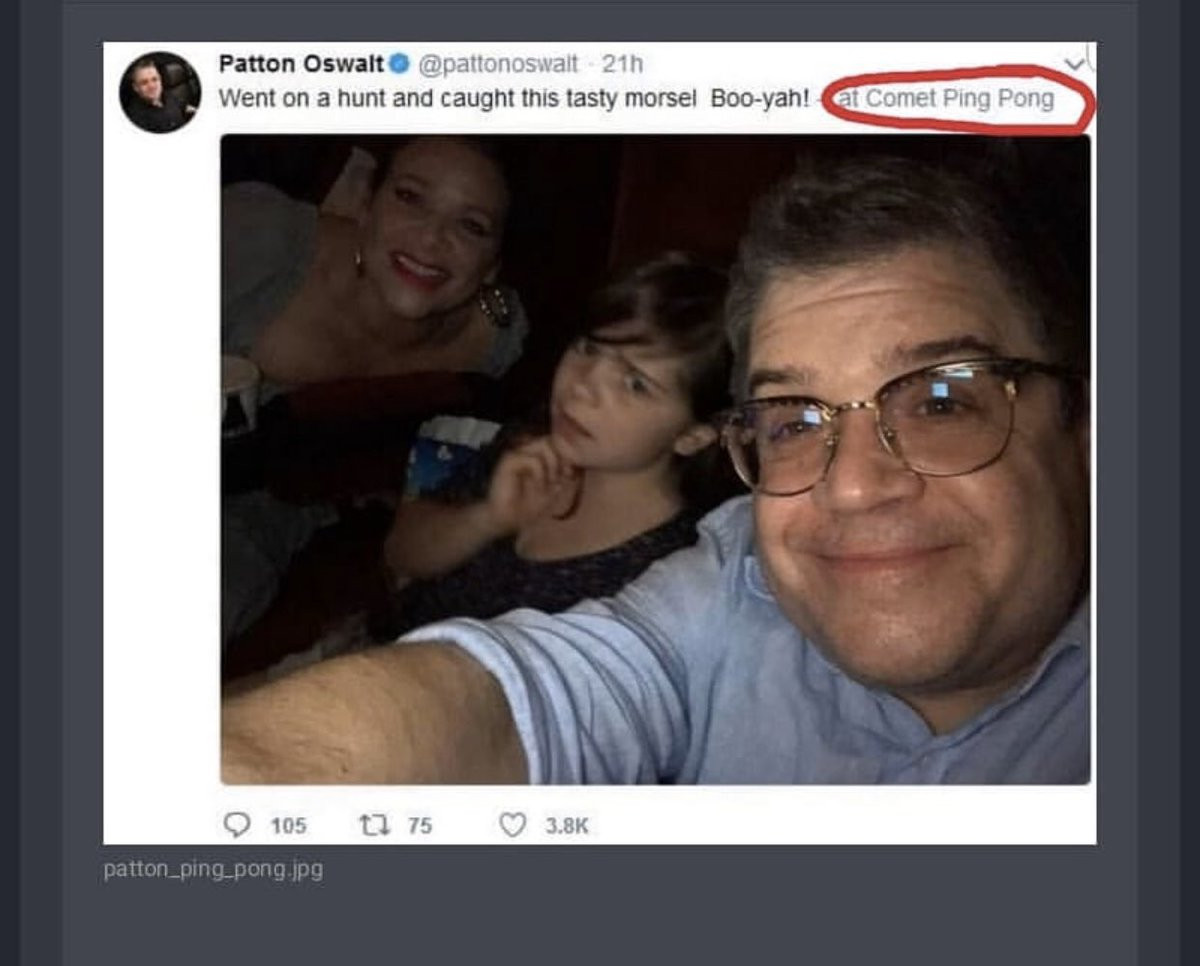The height and width of the screenshot is (966, 1200).
Task: Click the patton_ping_pong.jpg filename caption
Action: pos(213,869)
